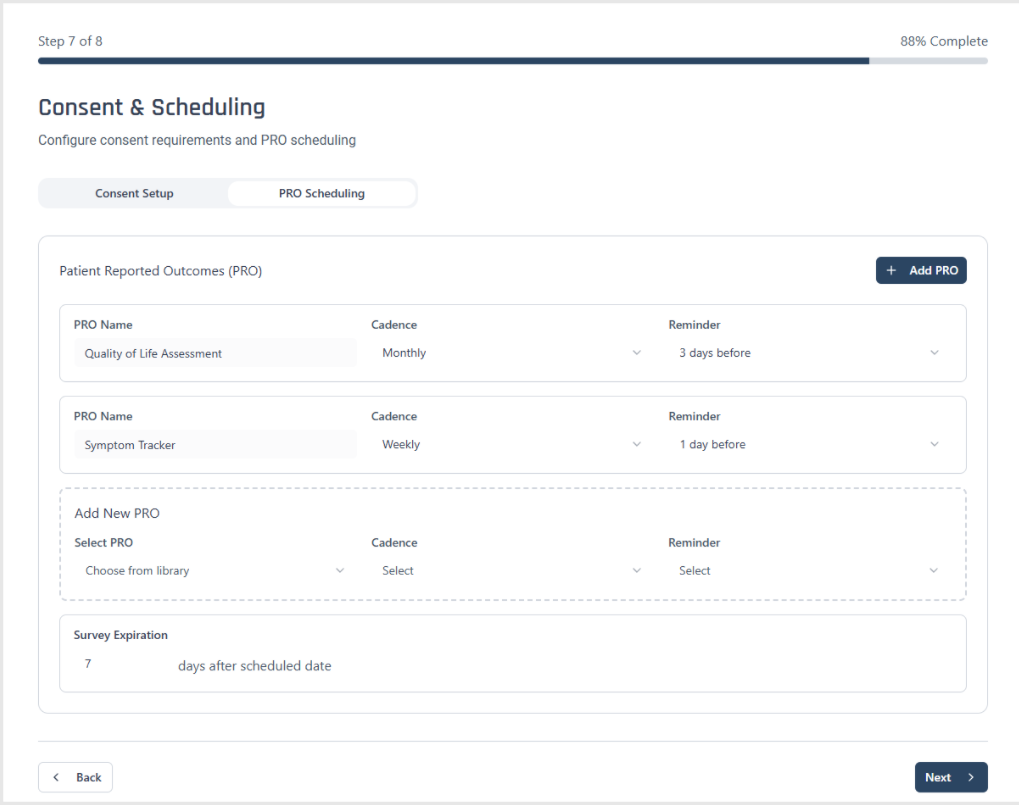Click the Patient Reported Outcomes (PRO) title
Screen dimensions: 1019x805
[161, 271]
